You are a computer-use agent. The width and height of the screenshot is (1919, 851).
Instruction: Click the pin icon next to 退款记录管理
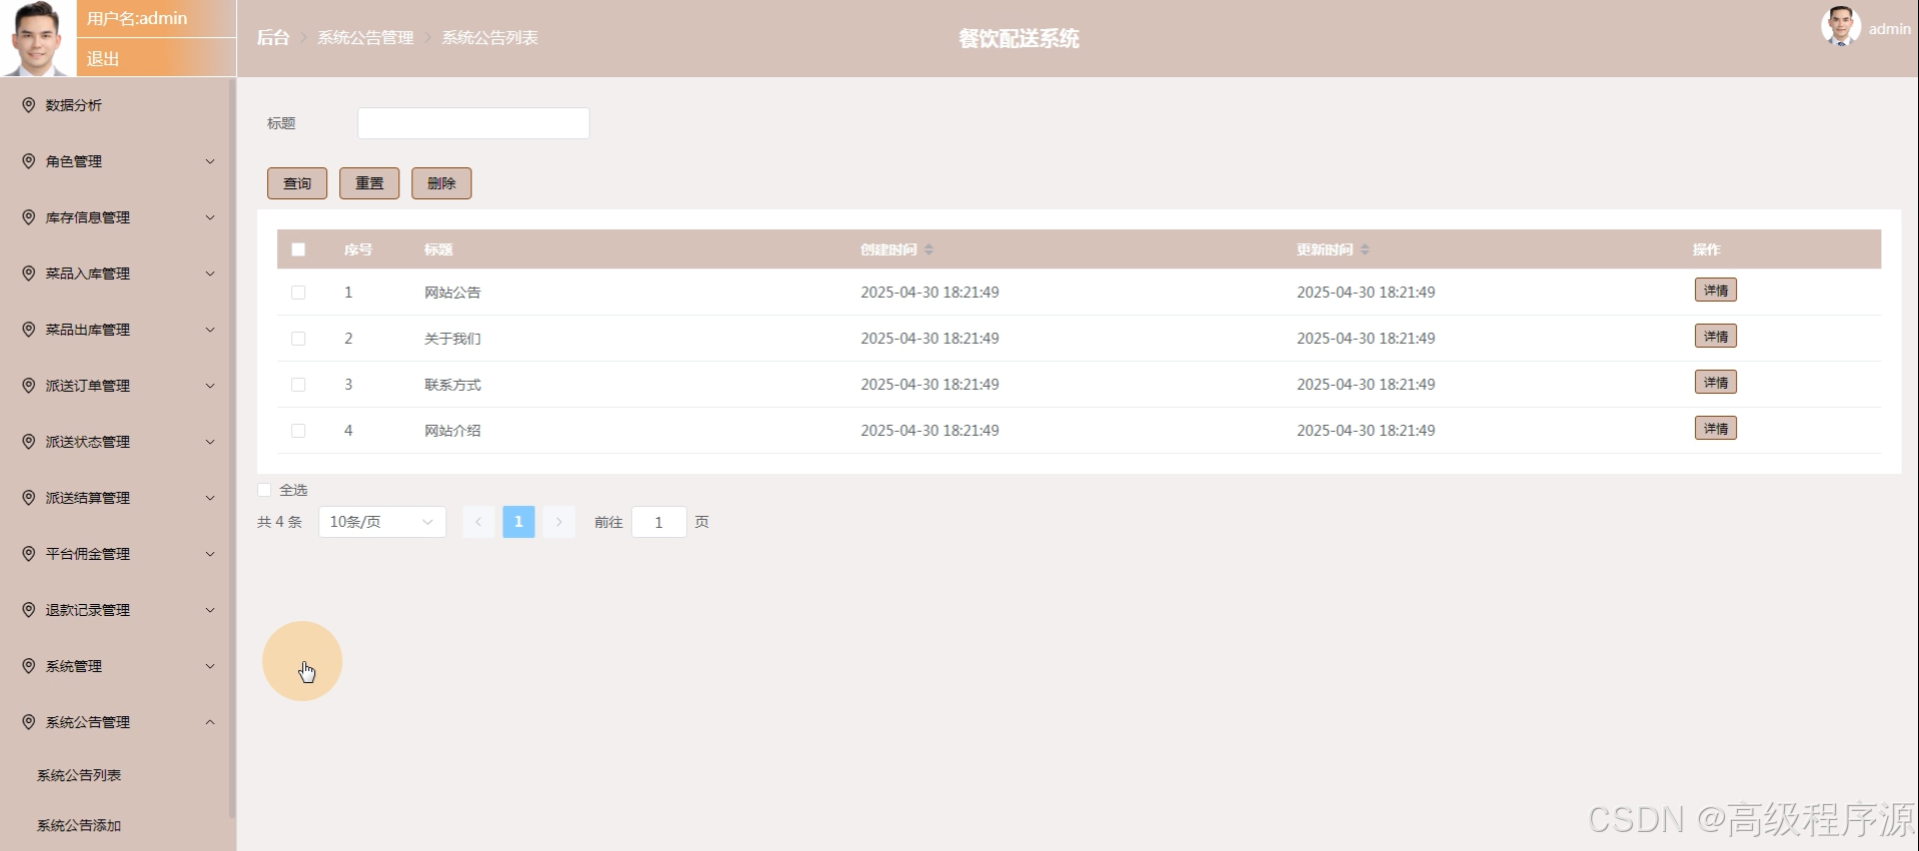pyautogui.click(x=28, y=609)
